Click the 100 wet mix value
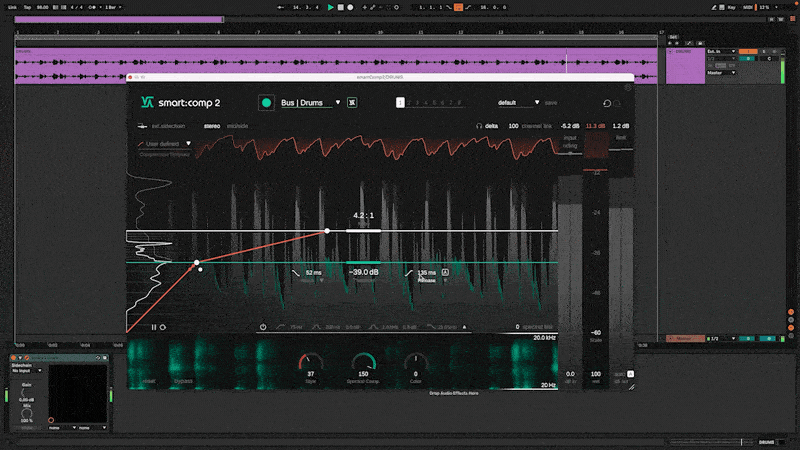Screen dimensions: 800x450 click(x=595, y=374)
